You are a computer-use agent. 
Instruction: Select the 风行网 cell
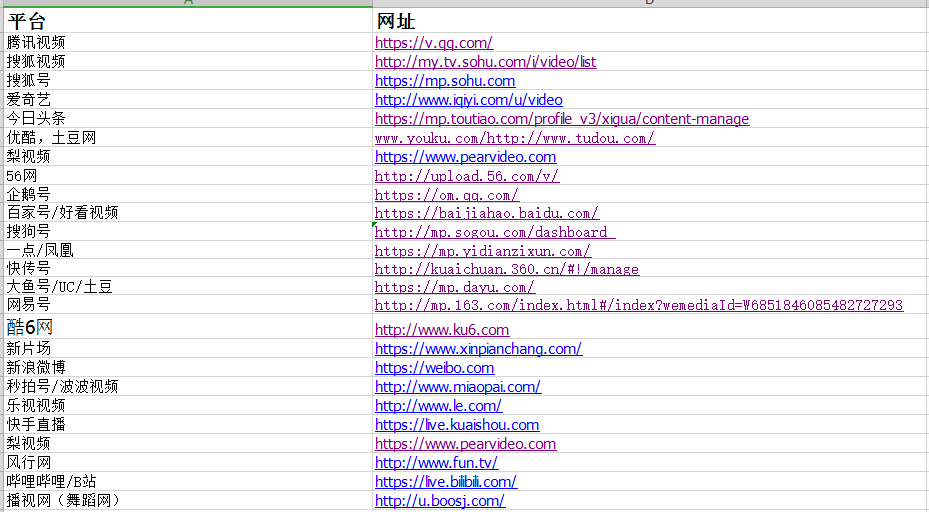pos(188,462)
